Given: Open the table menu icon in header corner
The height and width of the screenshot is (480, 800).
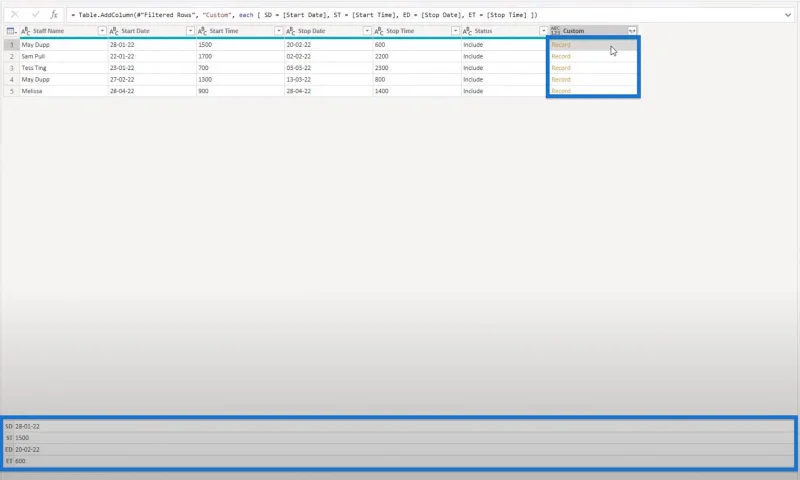Looking at the screenshot, I should 11,31.
